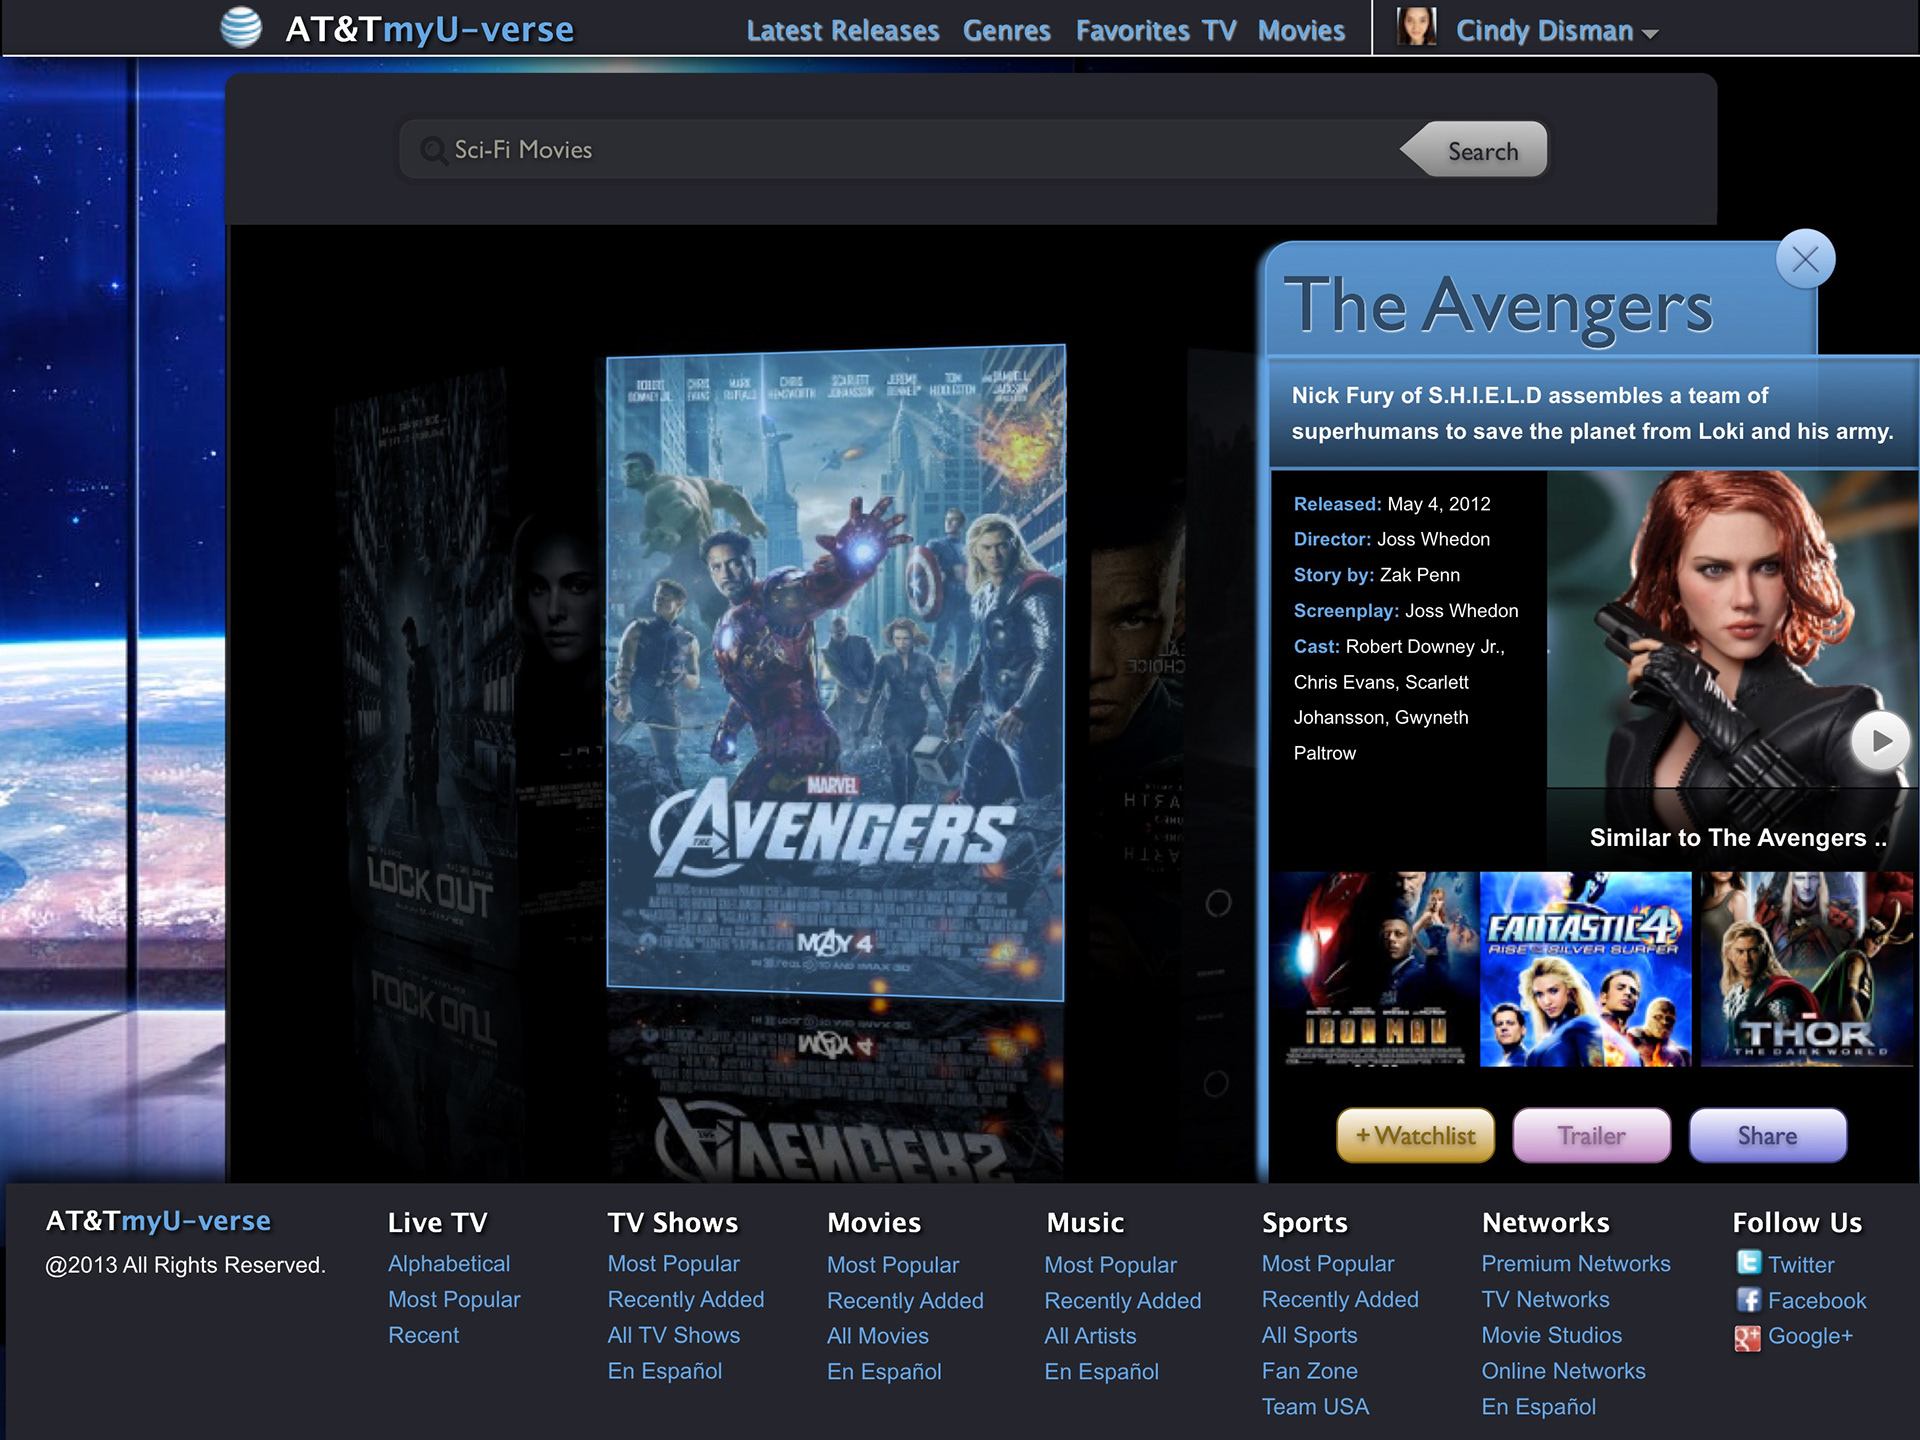
Task: Select the center Avengers poster
Action: (x=836, y=672)
